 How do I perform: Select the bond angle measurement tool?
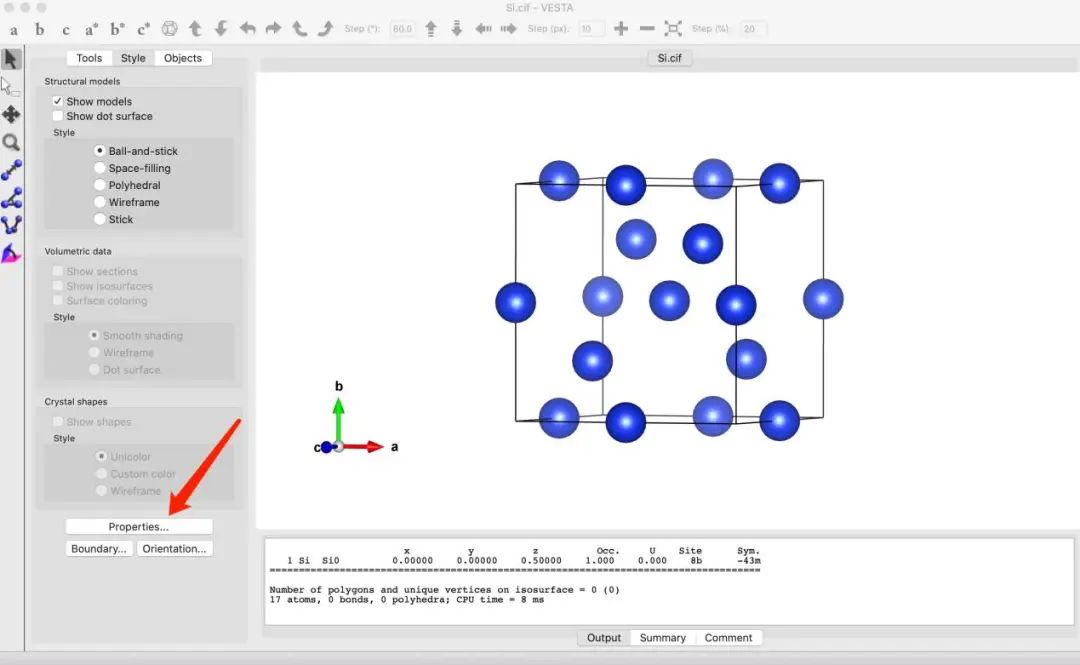click(x=11, y=198)
